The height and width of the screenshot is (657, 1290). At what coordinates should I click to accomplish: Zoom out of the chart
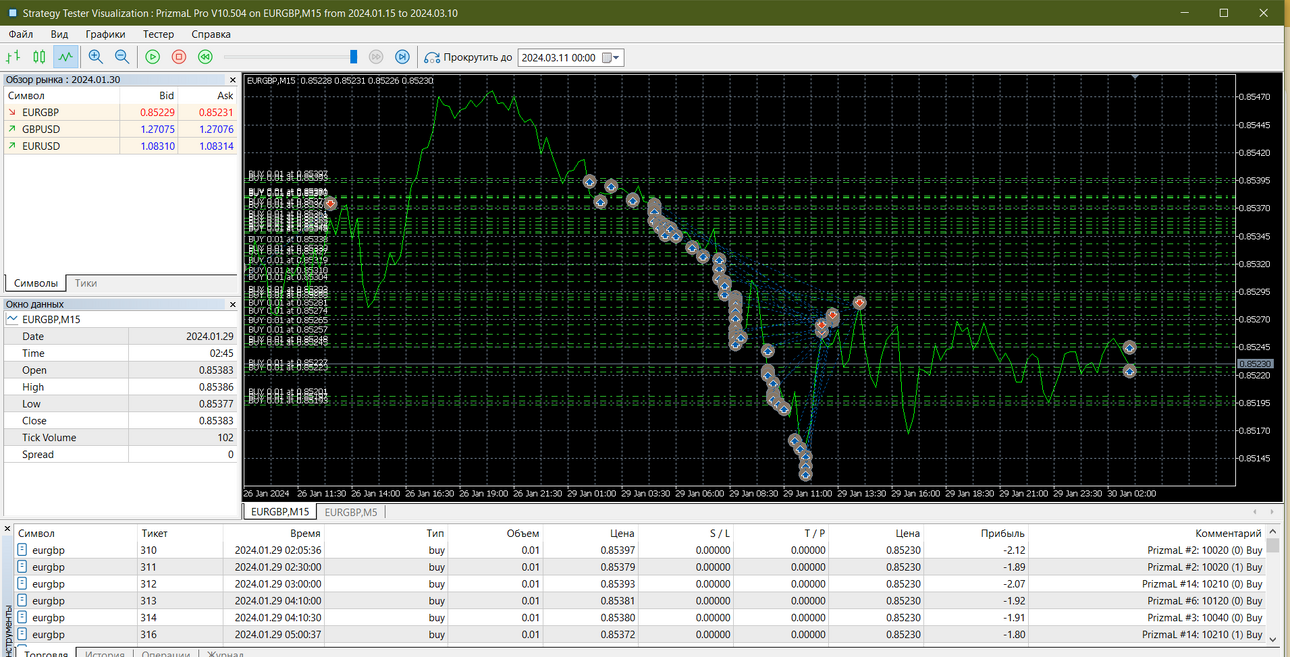122,57
